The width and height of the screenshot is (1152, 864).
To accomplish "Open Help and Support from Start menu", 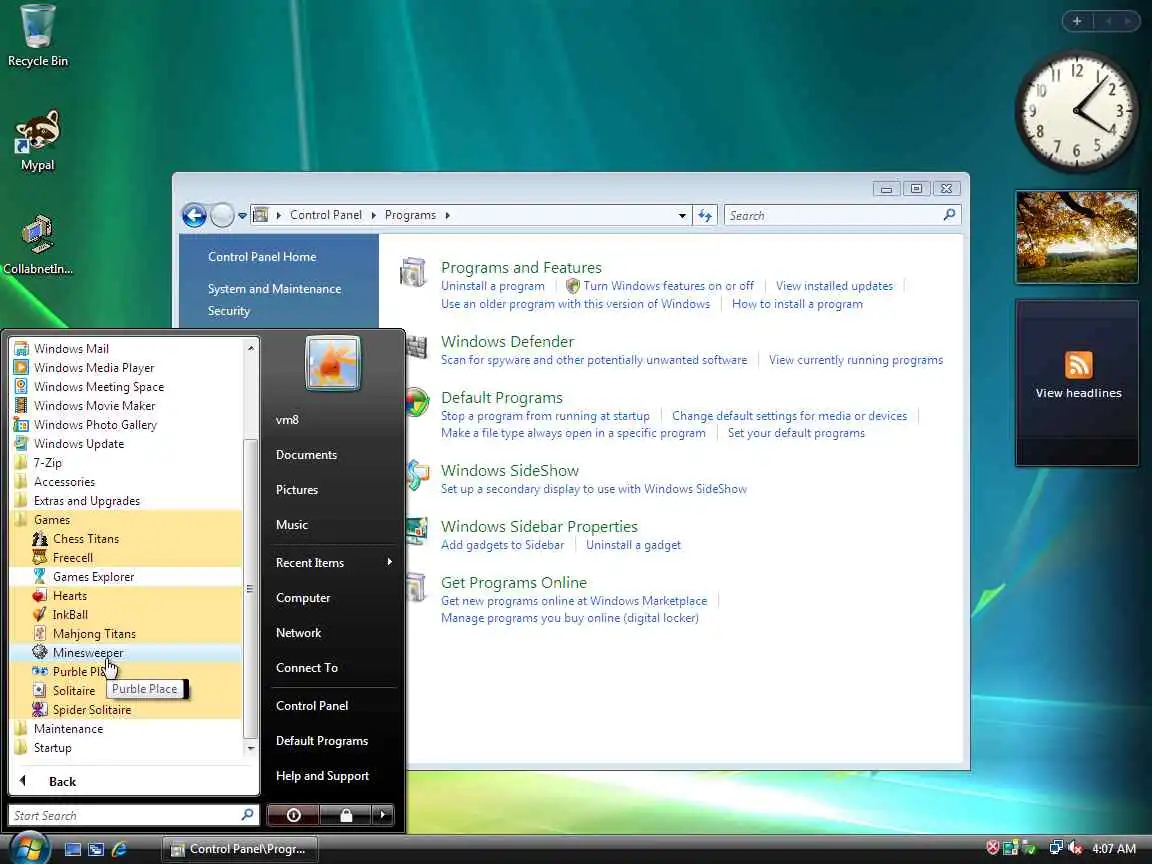I will point(322,776).
